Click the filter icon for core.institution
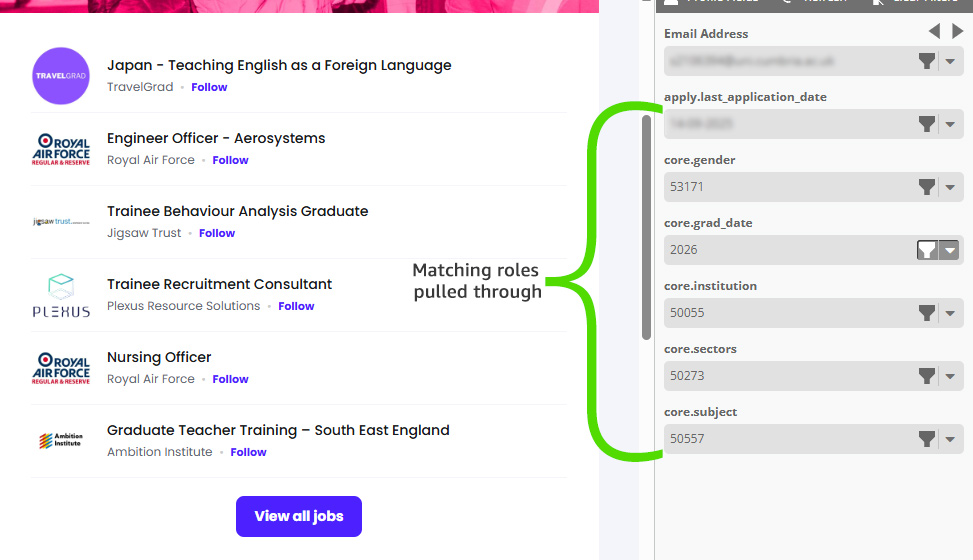The height and width of the screenshot is (560, 973). pyautogui.click(x=927, y=313)
